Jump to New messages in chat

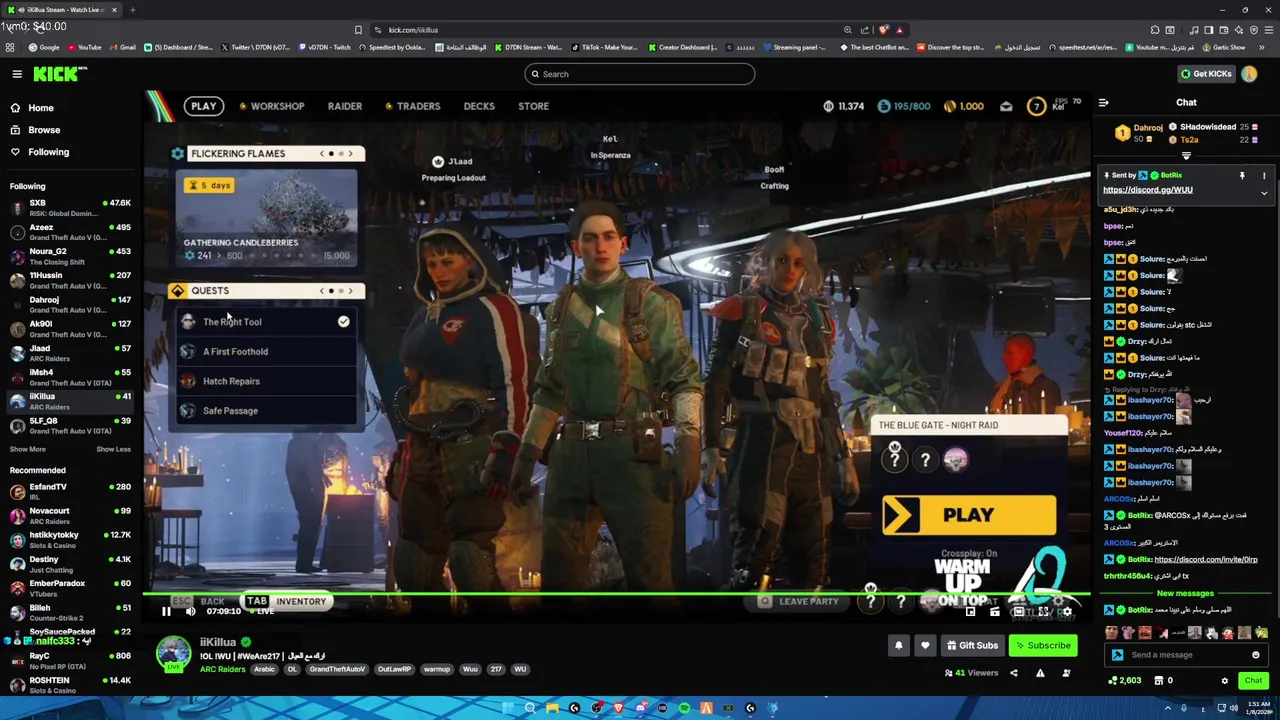point(1185,594)
